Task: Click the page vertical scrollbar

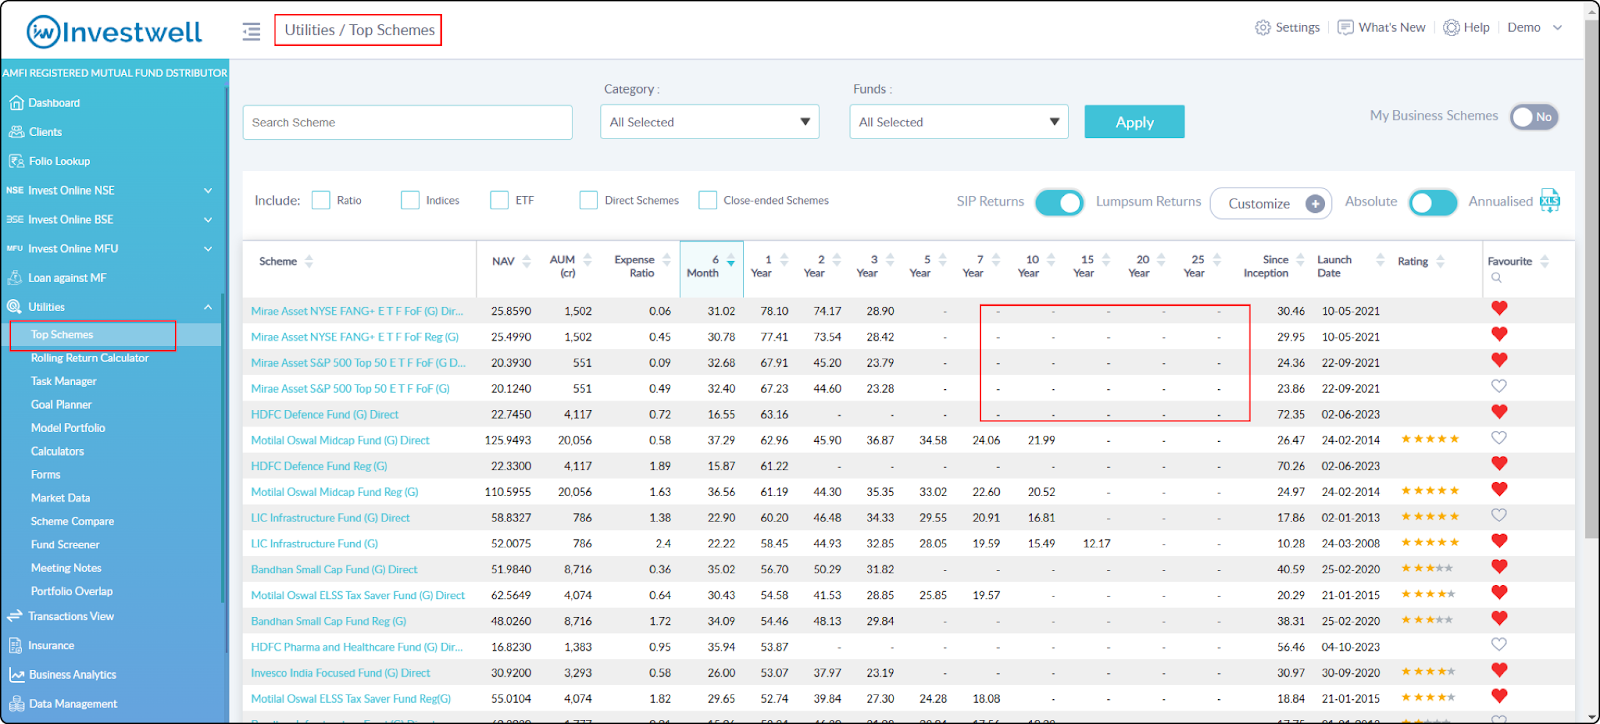Action: coord(1591,280)
